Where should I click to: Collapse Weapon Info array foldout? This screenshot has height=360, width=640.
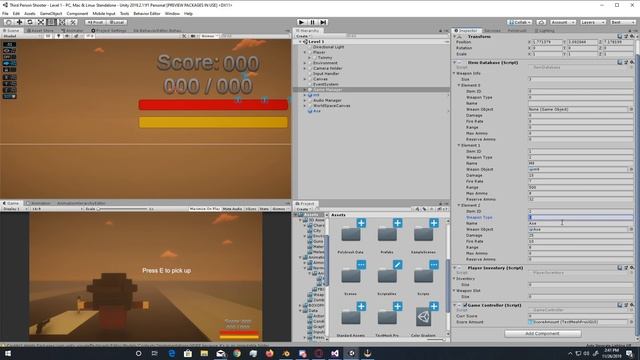click(x=454, y=73)
